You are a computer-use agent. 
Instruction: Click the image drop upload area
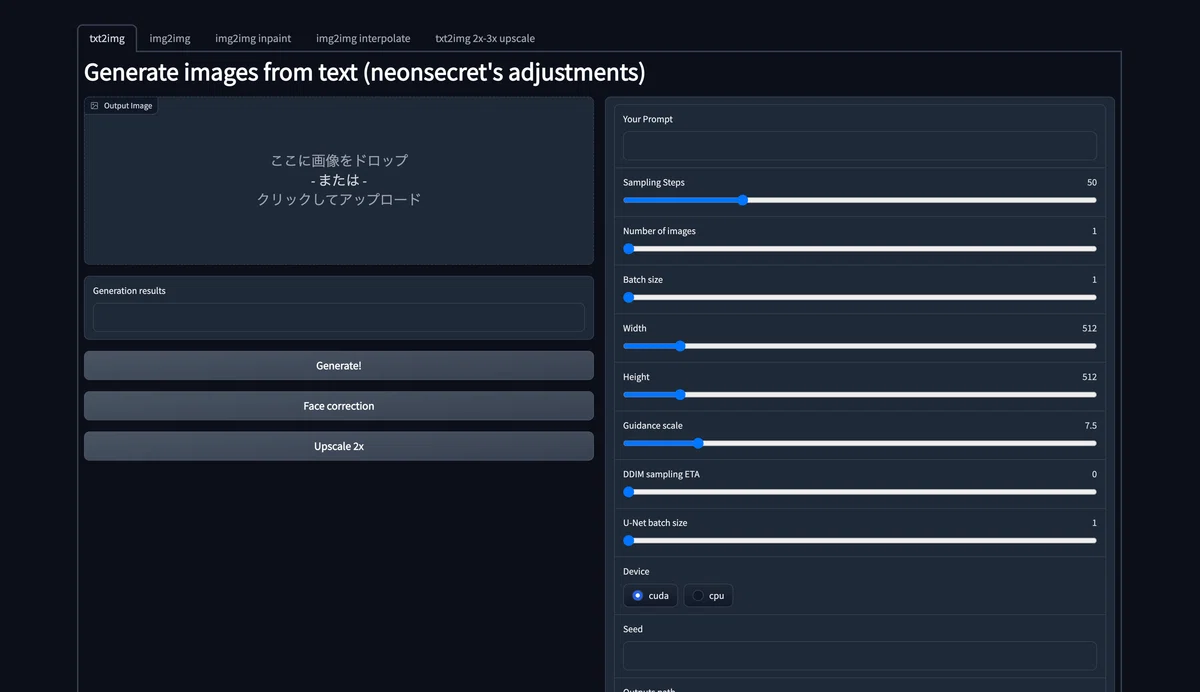(339, 180)
